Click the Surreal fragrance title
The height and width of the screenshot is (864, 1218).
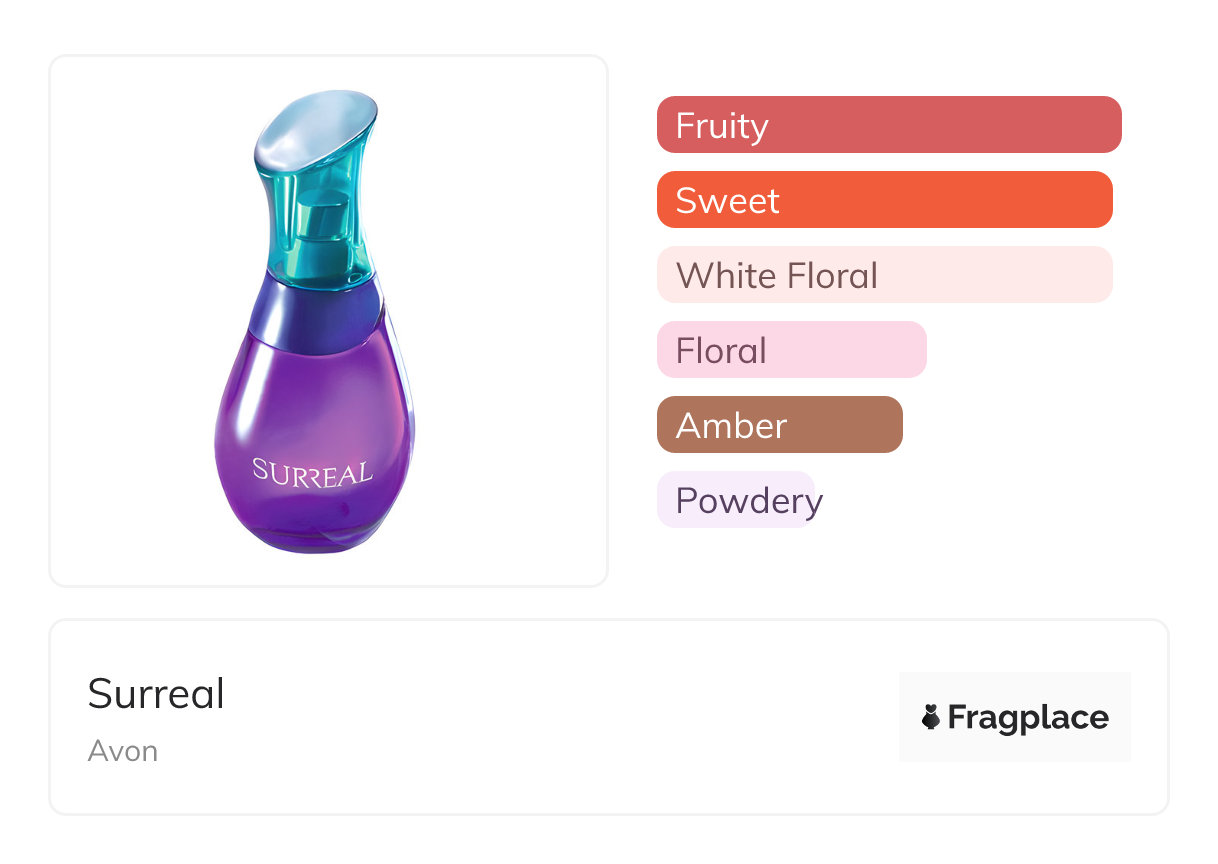pyautogui.click(x=157, y=693)
